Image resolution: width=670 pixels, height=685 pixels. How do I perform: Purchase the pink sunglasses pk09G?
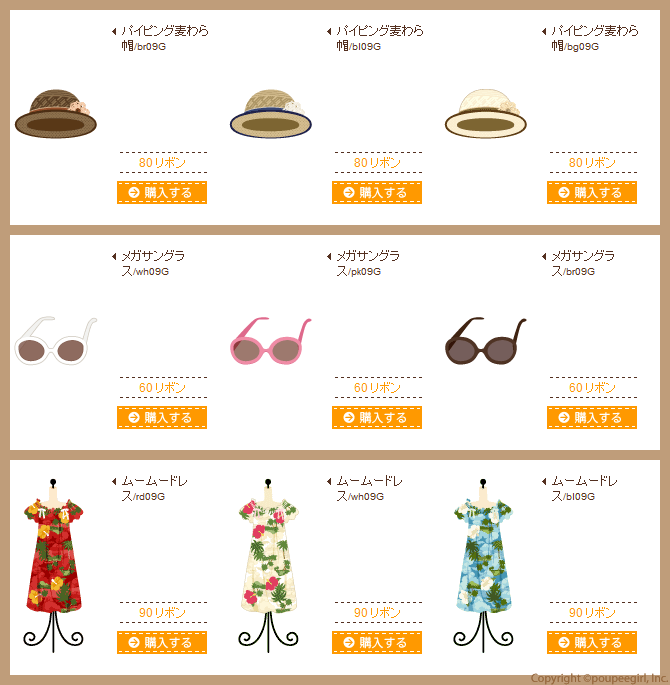coord(376,417)
